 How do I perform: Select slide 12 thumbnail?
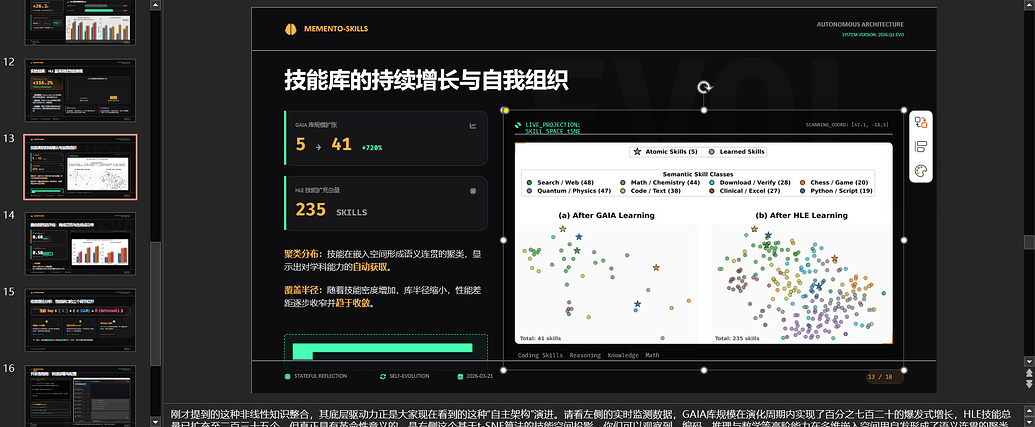pyautogui.click(x=81, y=90)
